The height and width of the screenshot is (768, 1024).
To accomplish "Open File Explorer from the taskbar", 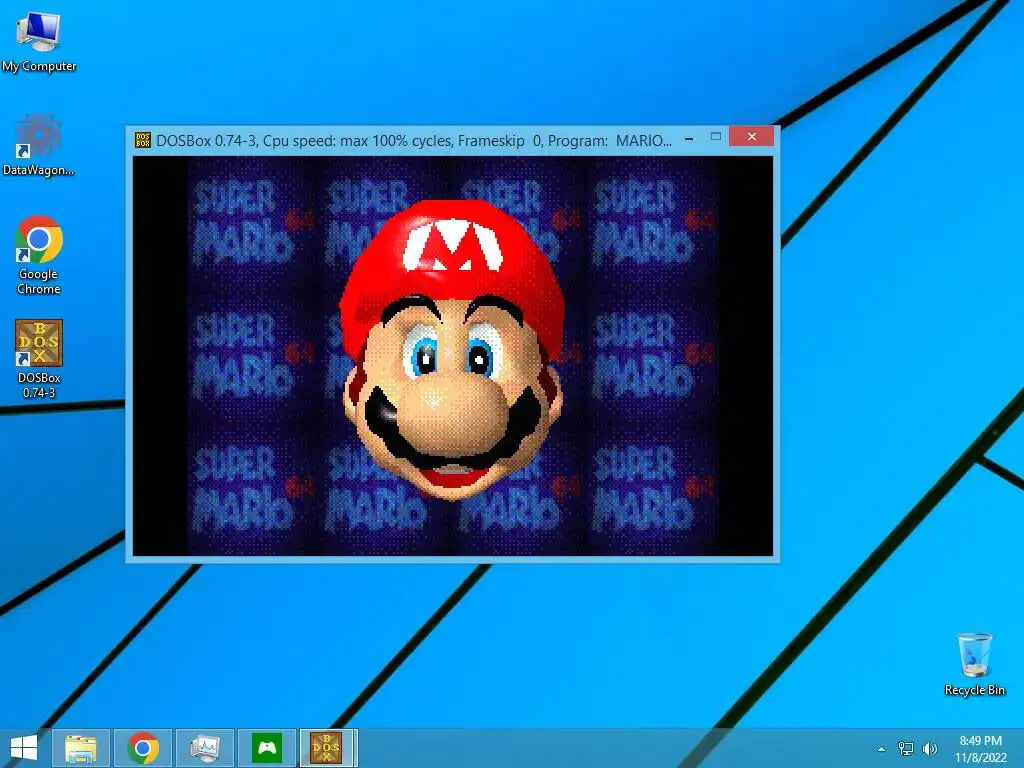I will [x=81, y=748].
